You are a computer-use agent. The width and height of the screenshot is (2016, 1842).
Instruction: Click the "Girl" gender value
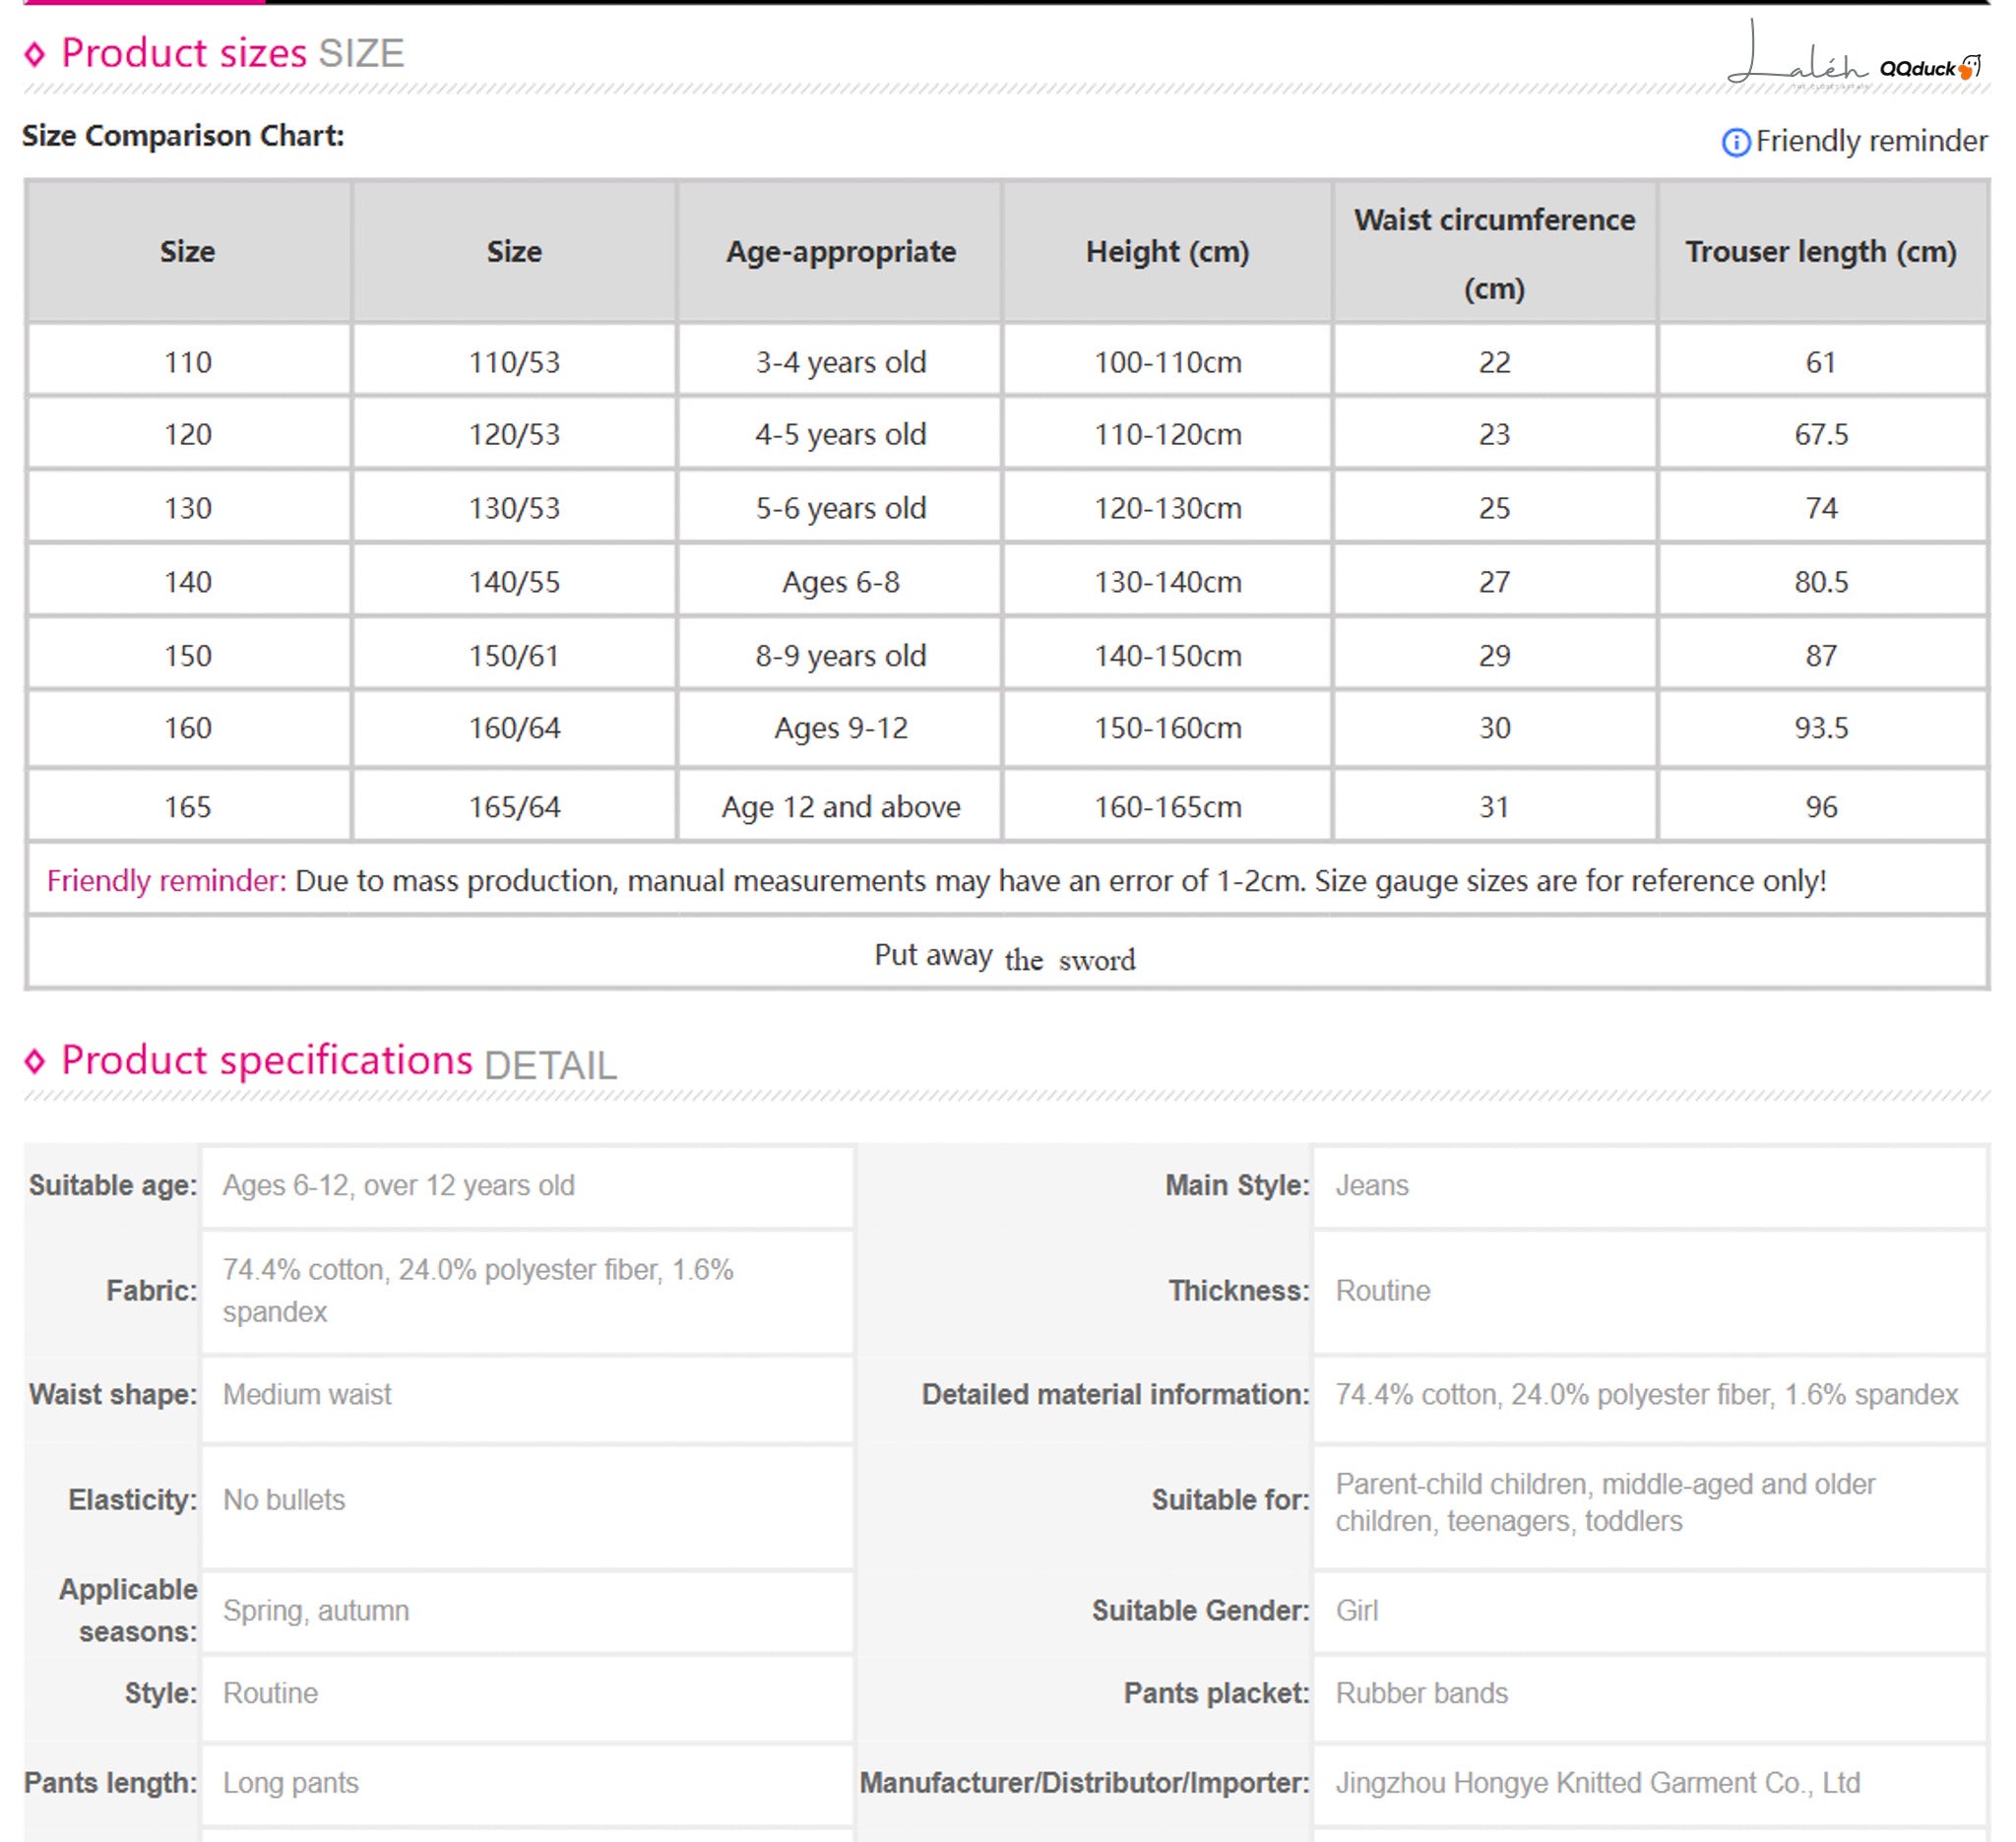point(1356,1610)
